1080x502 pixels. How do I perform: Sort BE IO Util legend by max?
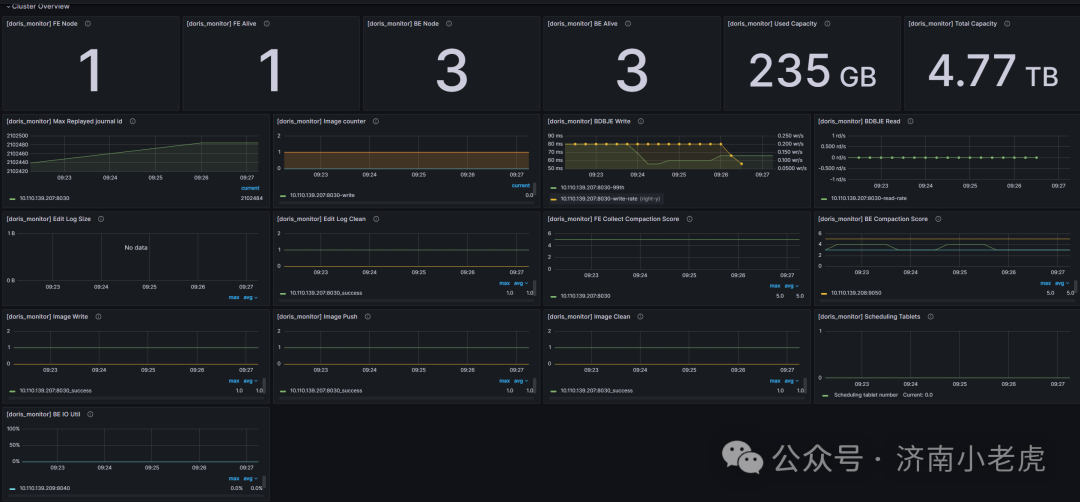point(234,478)
